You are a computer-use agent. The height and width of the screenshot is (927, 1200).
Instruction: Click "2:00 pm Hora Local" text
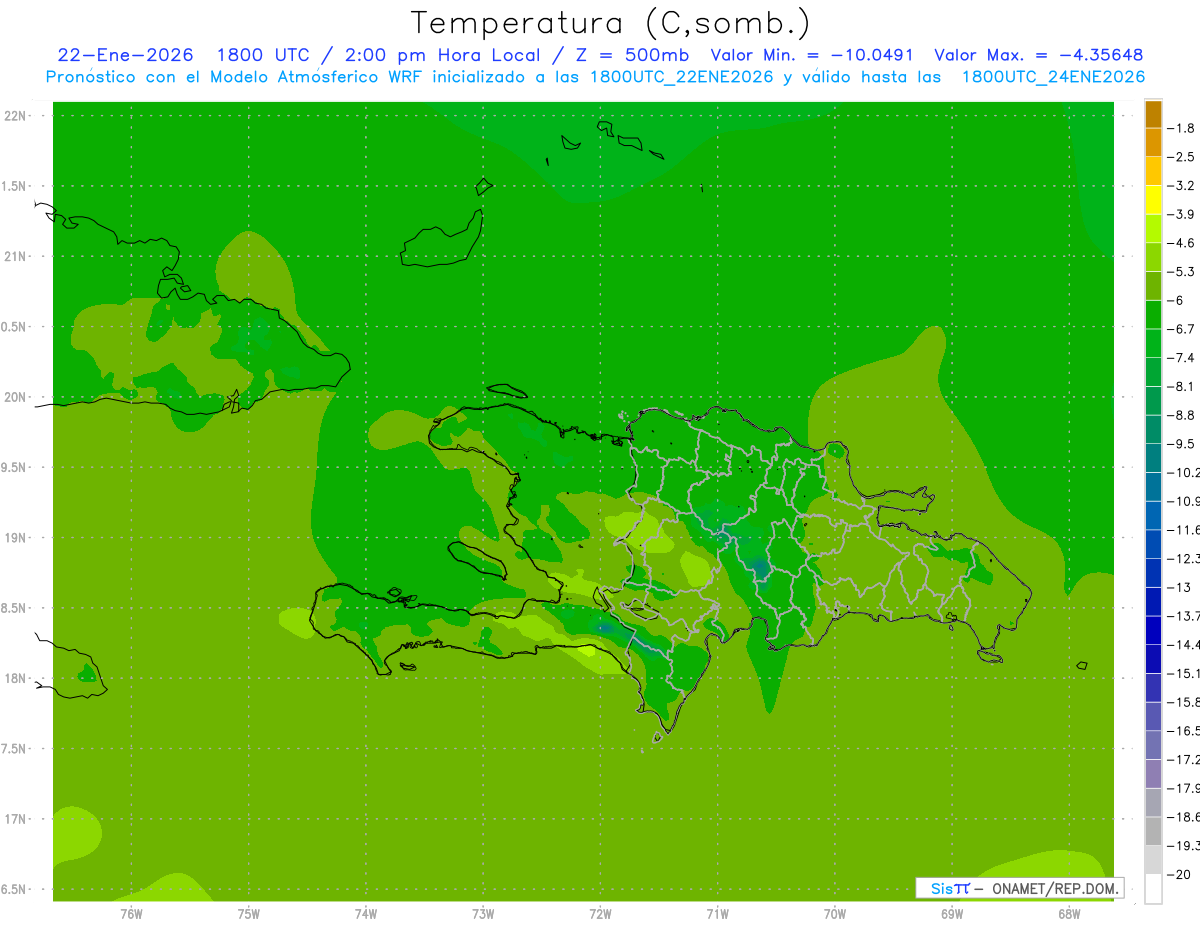pos(442,55)
